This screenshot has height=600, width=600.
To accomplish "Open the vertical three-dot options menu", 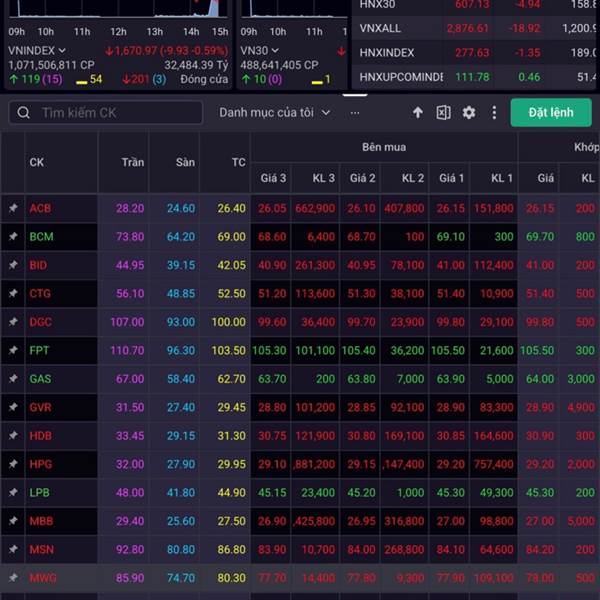I will pyautogui.click(x=494, y=112).
